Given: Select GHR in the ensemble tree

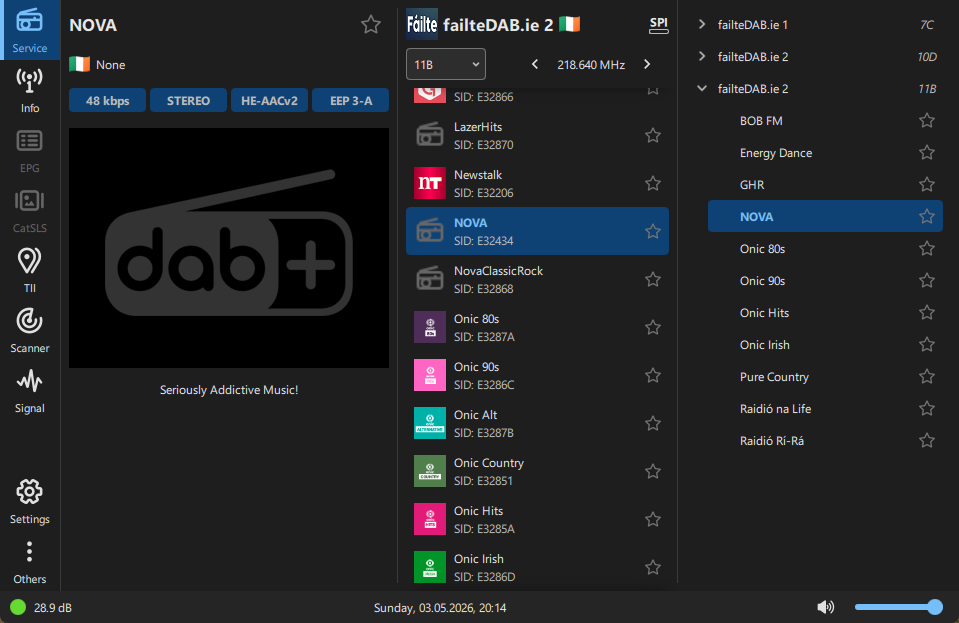Looking at the screenshot, I should (825, 185).
